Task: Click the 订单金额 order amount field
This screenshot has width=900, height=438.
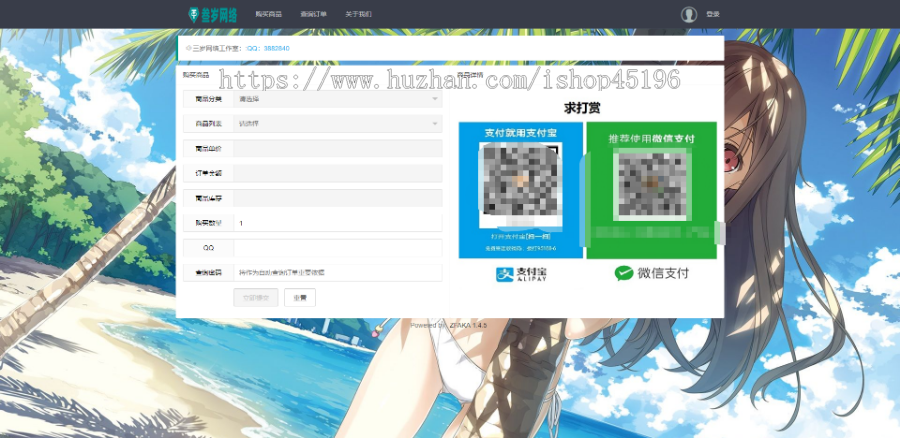Action: pos(338,173)
